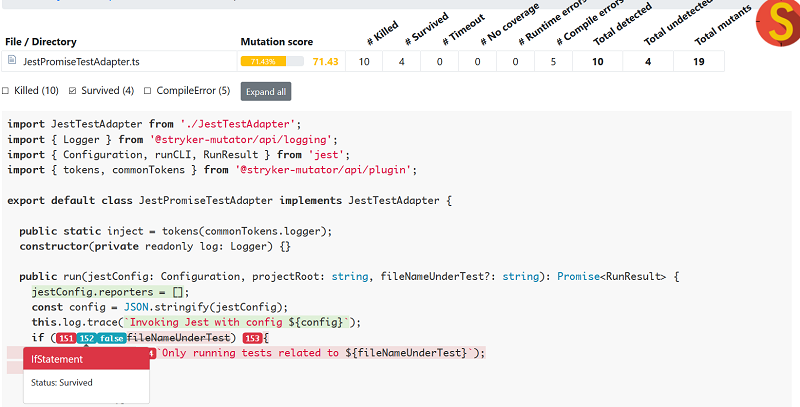Click the 71.43% mutation score progress bar
This screenshot has width=800, height=407.
click(272, 62)
